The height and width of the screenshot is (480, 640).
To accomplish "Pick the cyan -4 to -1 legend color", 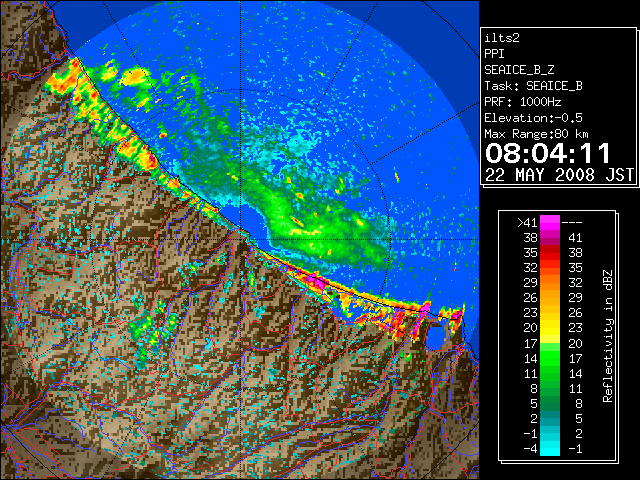I will click(550, 448).
